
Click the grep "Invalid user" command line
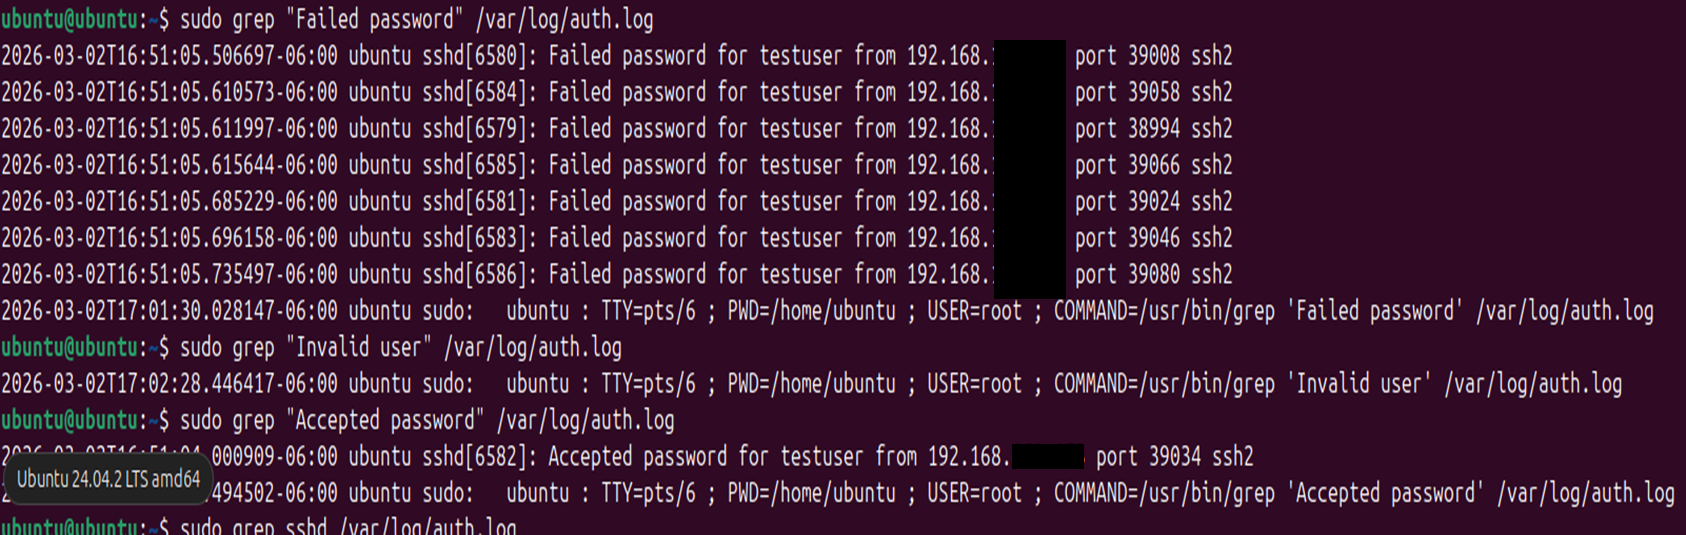pos(400,347)
